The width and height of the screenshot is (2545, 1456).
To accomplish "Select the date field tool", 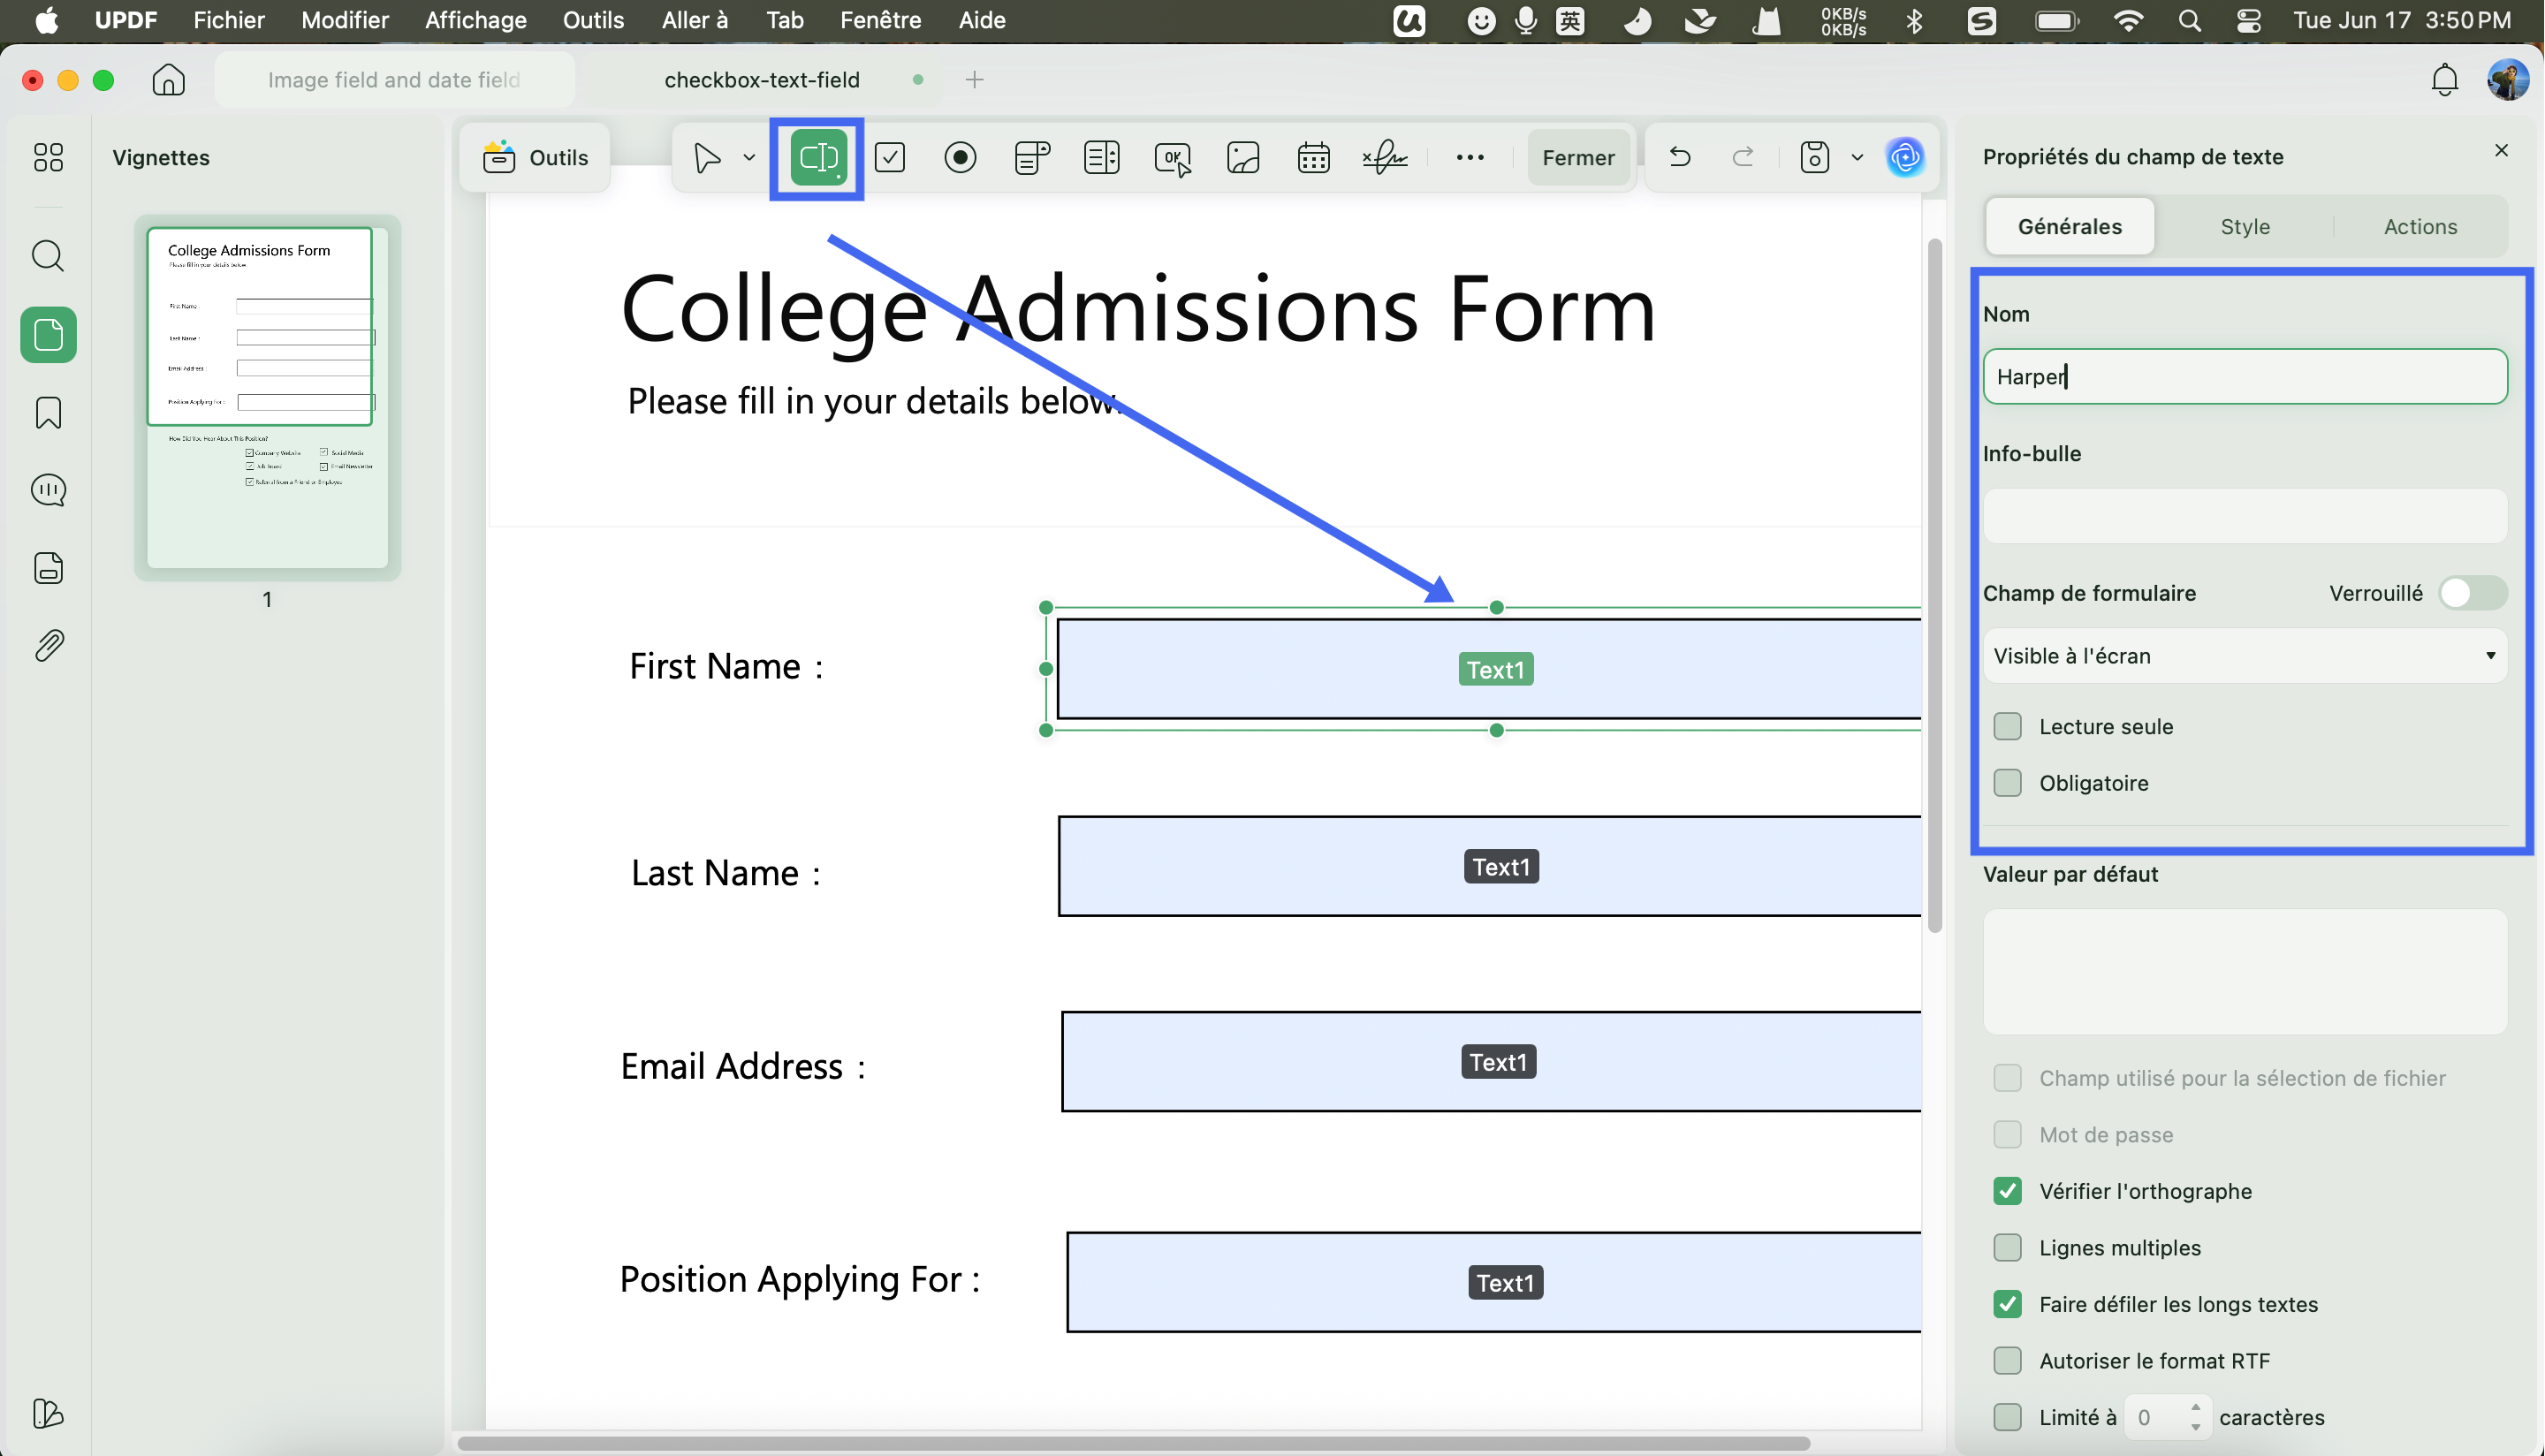I will click(1313, 157).
